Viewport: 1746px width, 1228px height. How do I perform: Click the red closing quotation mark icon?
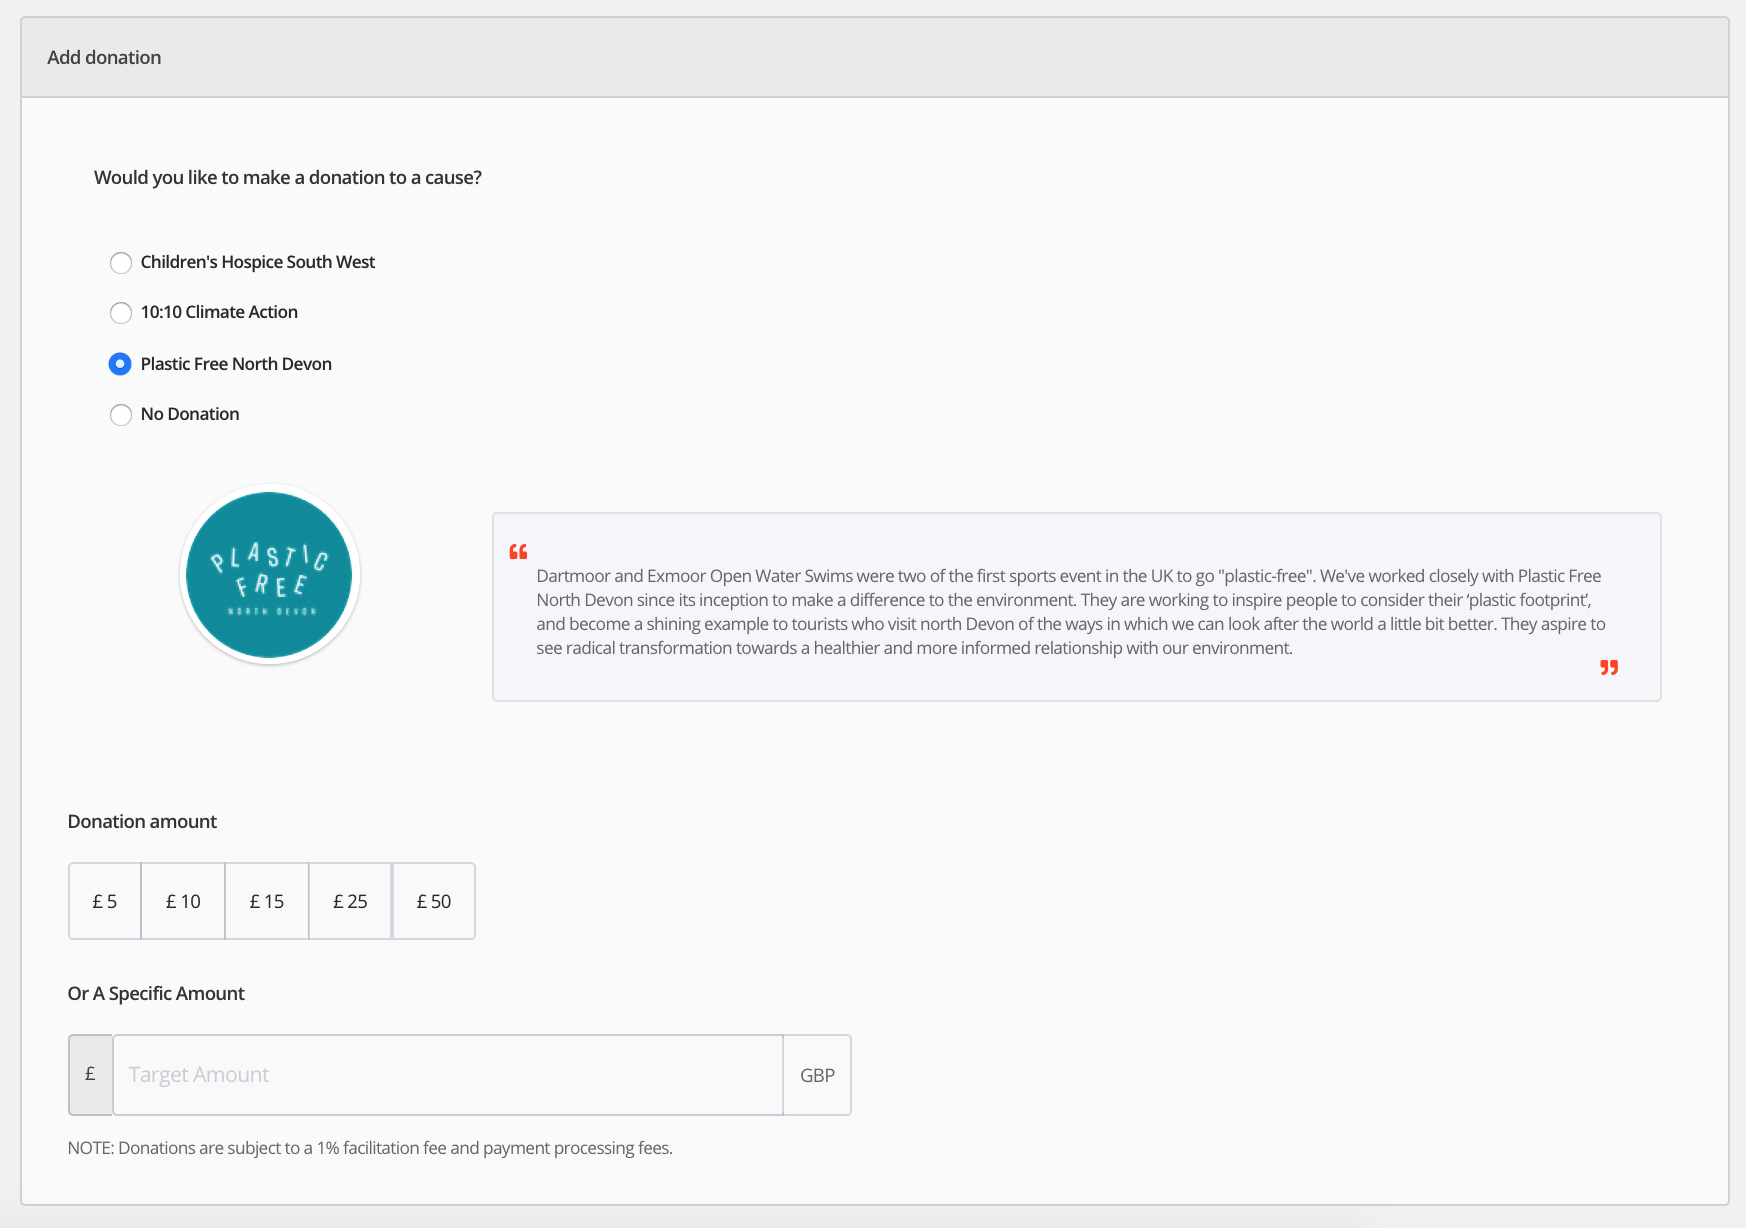tap(1608, 667)
